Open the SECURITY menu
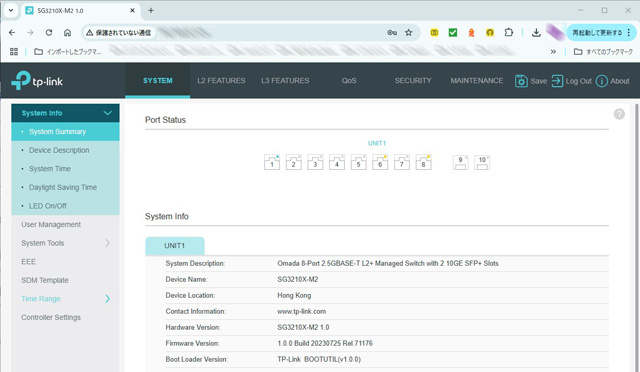The width and height of the screenshot is (640, 372). point(413,80)
